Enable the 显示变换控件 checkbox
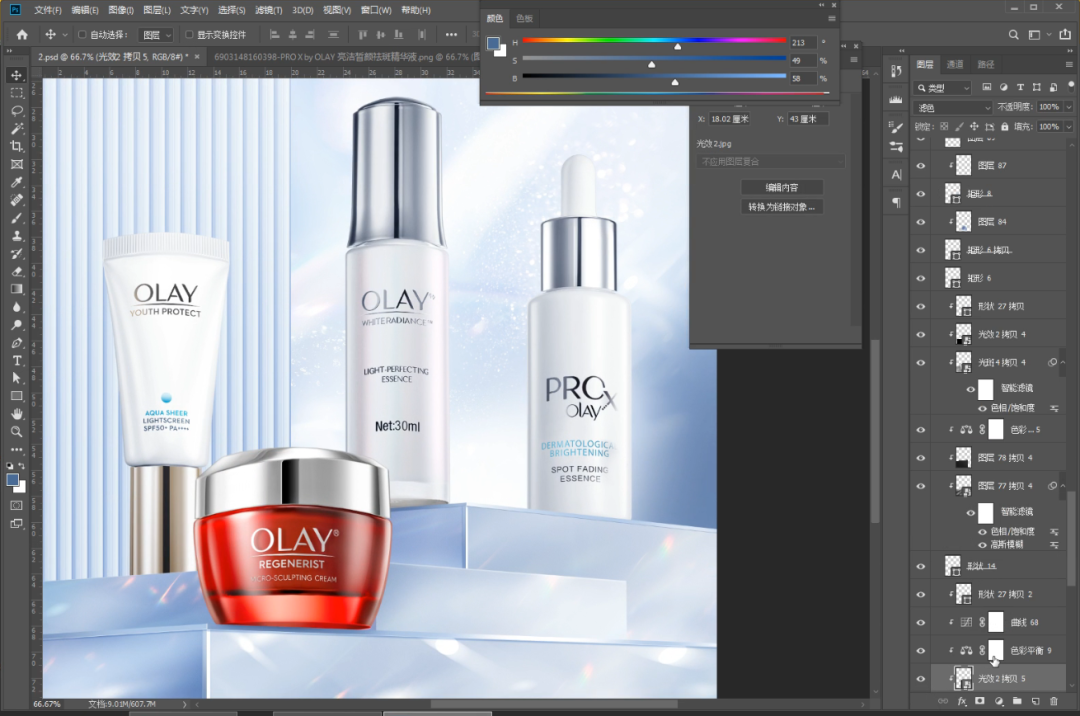This screenshot has height=716, width=1080. click(x=189, y=34)
